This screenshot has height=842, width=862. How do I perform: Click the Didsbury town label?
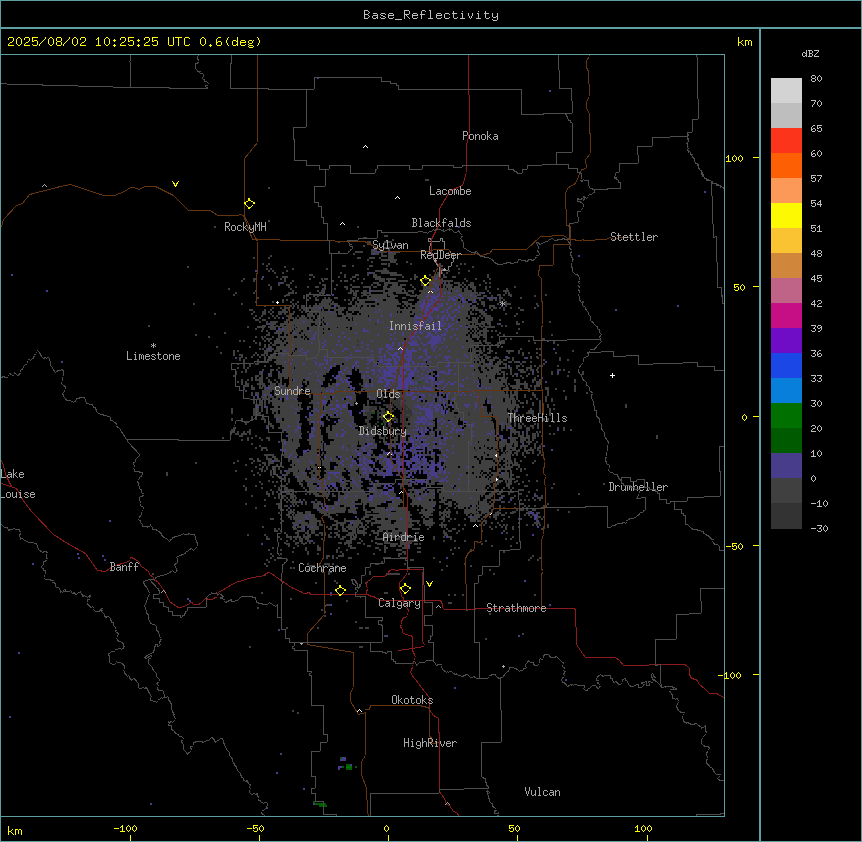coord(383,431)
